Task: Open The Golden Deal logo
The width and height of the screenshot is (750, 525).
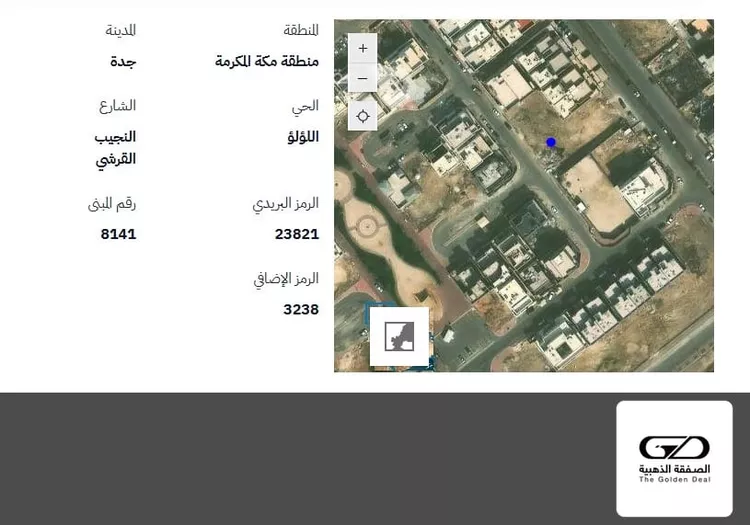Action: (x=674, y=459)
